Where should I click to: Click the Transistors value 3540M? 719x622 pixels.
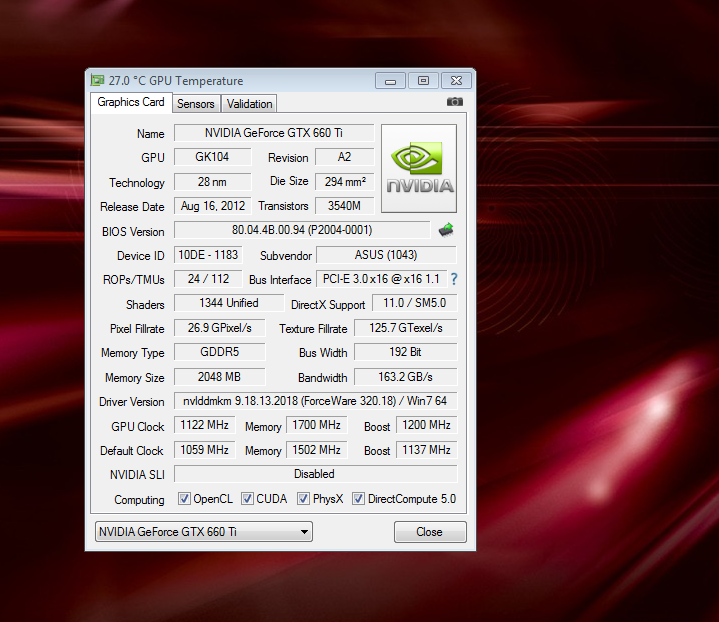click(344, 206)
